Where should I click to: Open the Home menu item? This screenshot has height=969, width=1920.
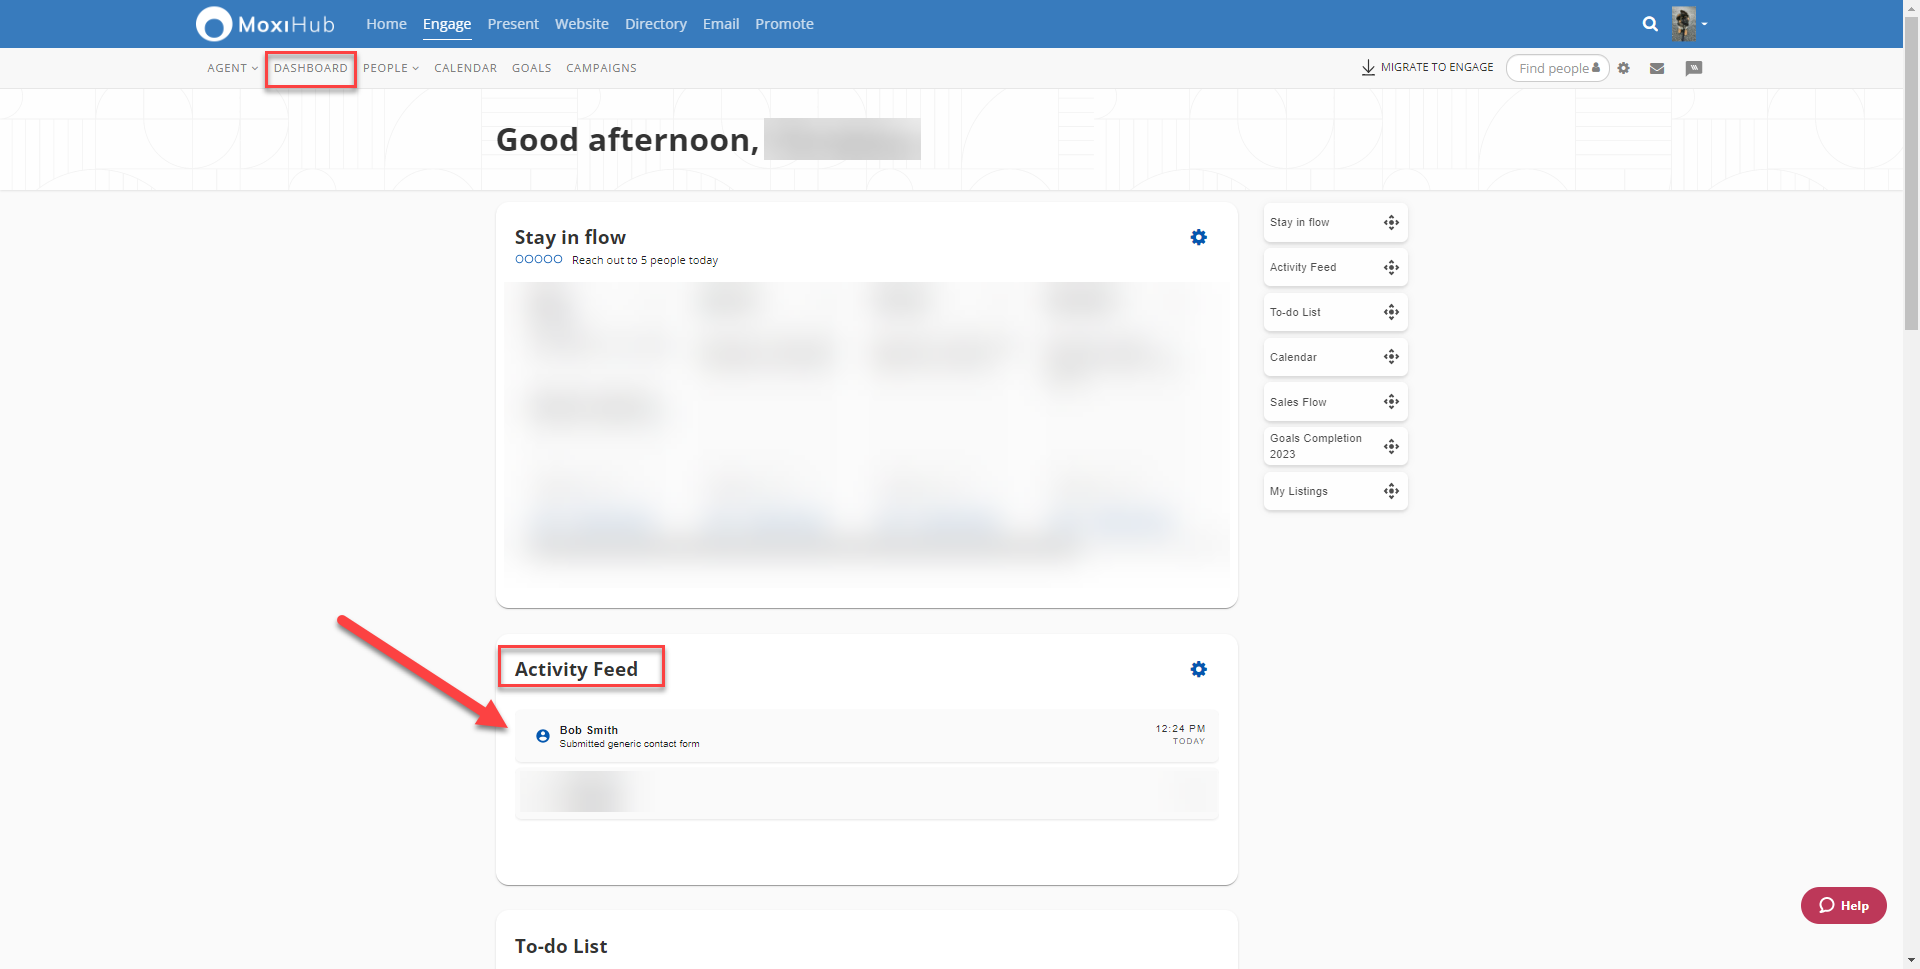[x=386, y=24]
